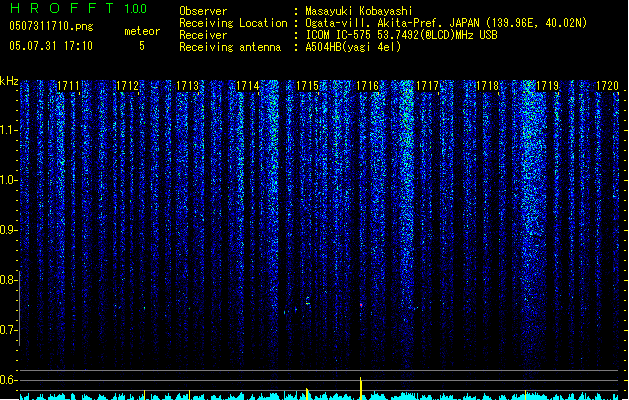Click the A504HB(yagi 4el) antenna text
This screenshot has width=629, height=400.
353,47
